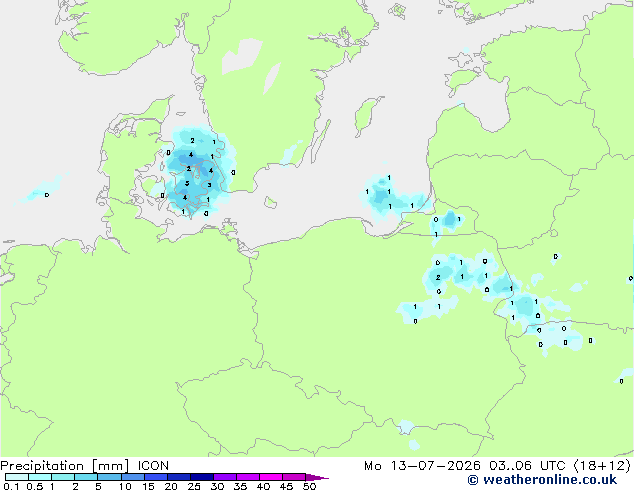
Task: Click the legend label '0.1'
Action: click(11, 486)
